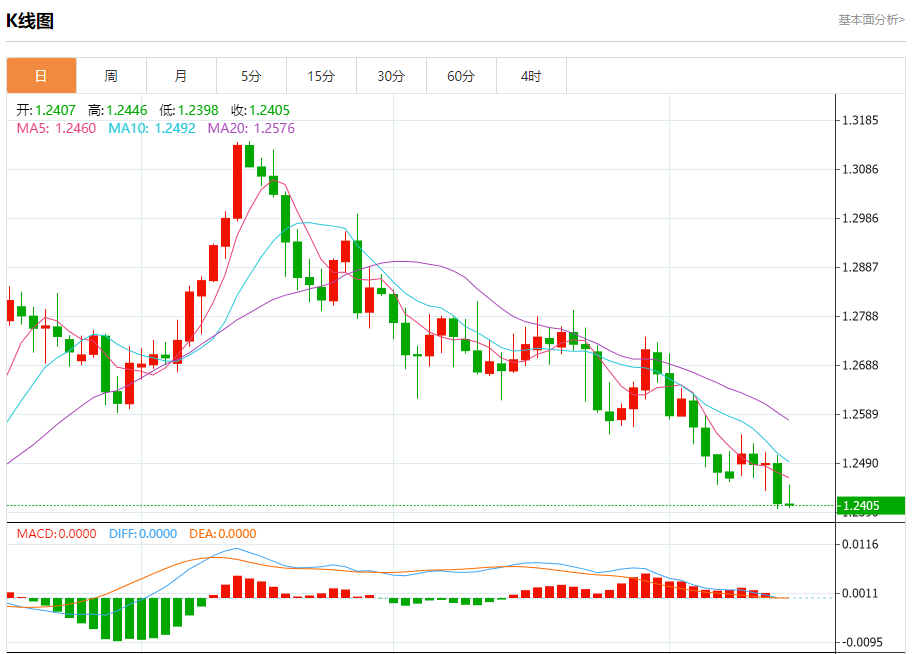Open the 基本面分析 link

(871, 20)
